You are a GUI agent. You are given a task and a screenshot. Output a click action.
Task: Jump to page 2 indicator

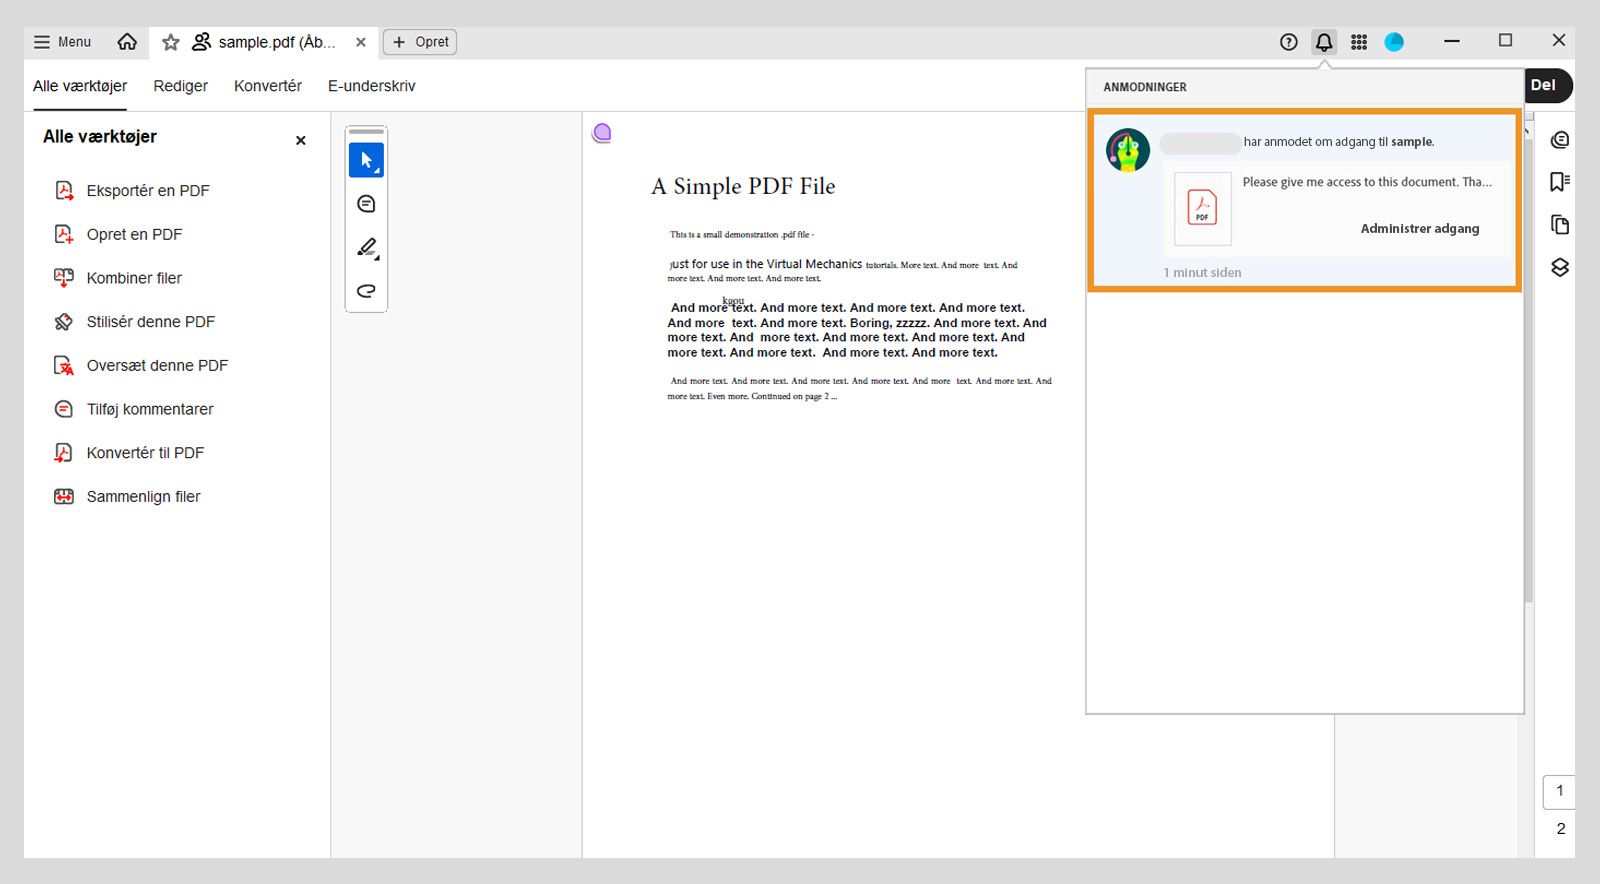click(1560, 829)
